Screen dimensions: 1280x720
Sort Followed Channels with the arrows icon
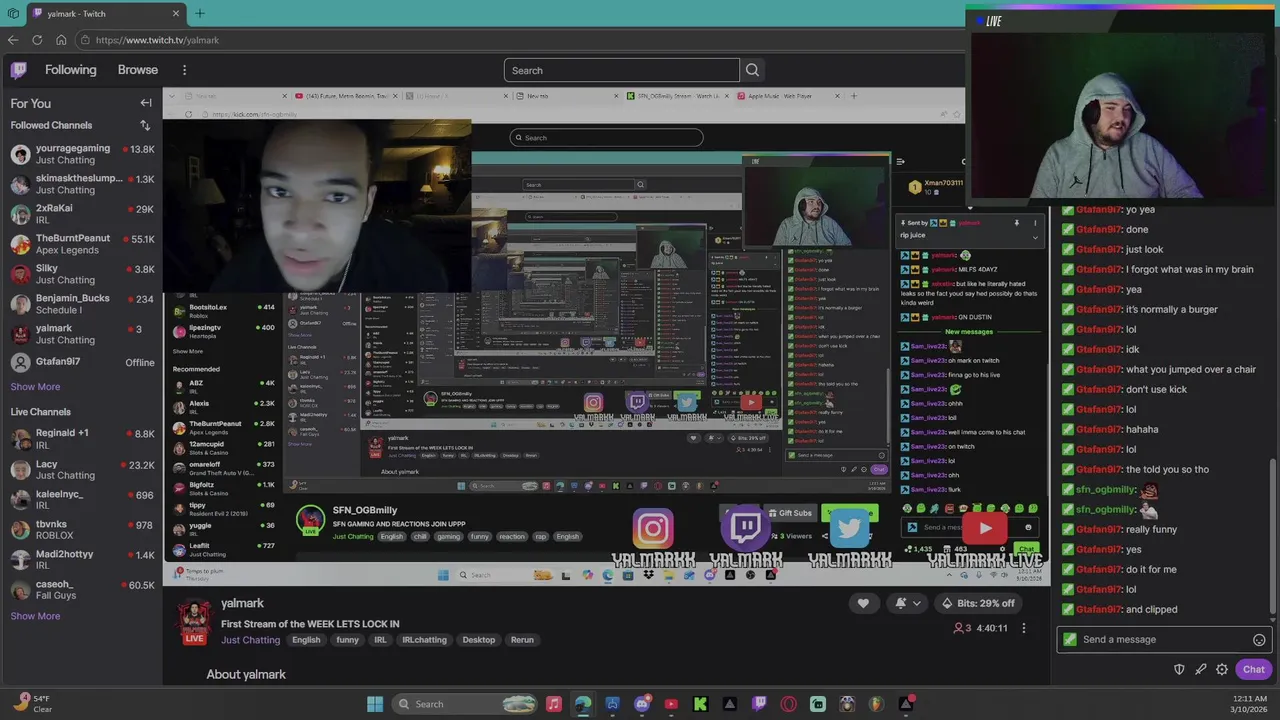pos(145,125)
